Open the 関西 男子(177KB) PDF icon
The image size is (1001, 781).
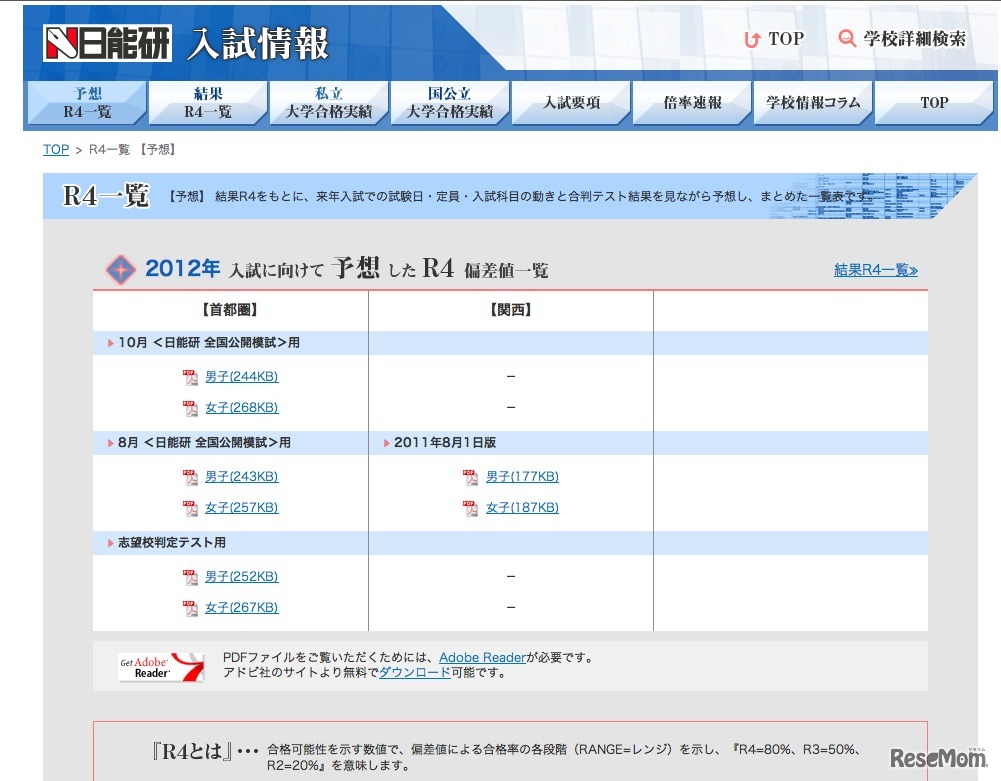[469, 477]
